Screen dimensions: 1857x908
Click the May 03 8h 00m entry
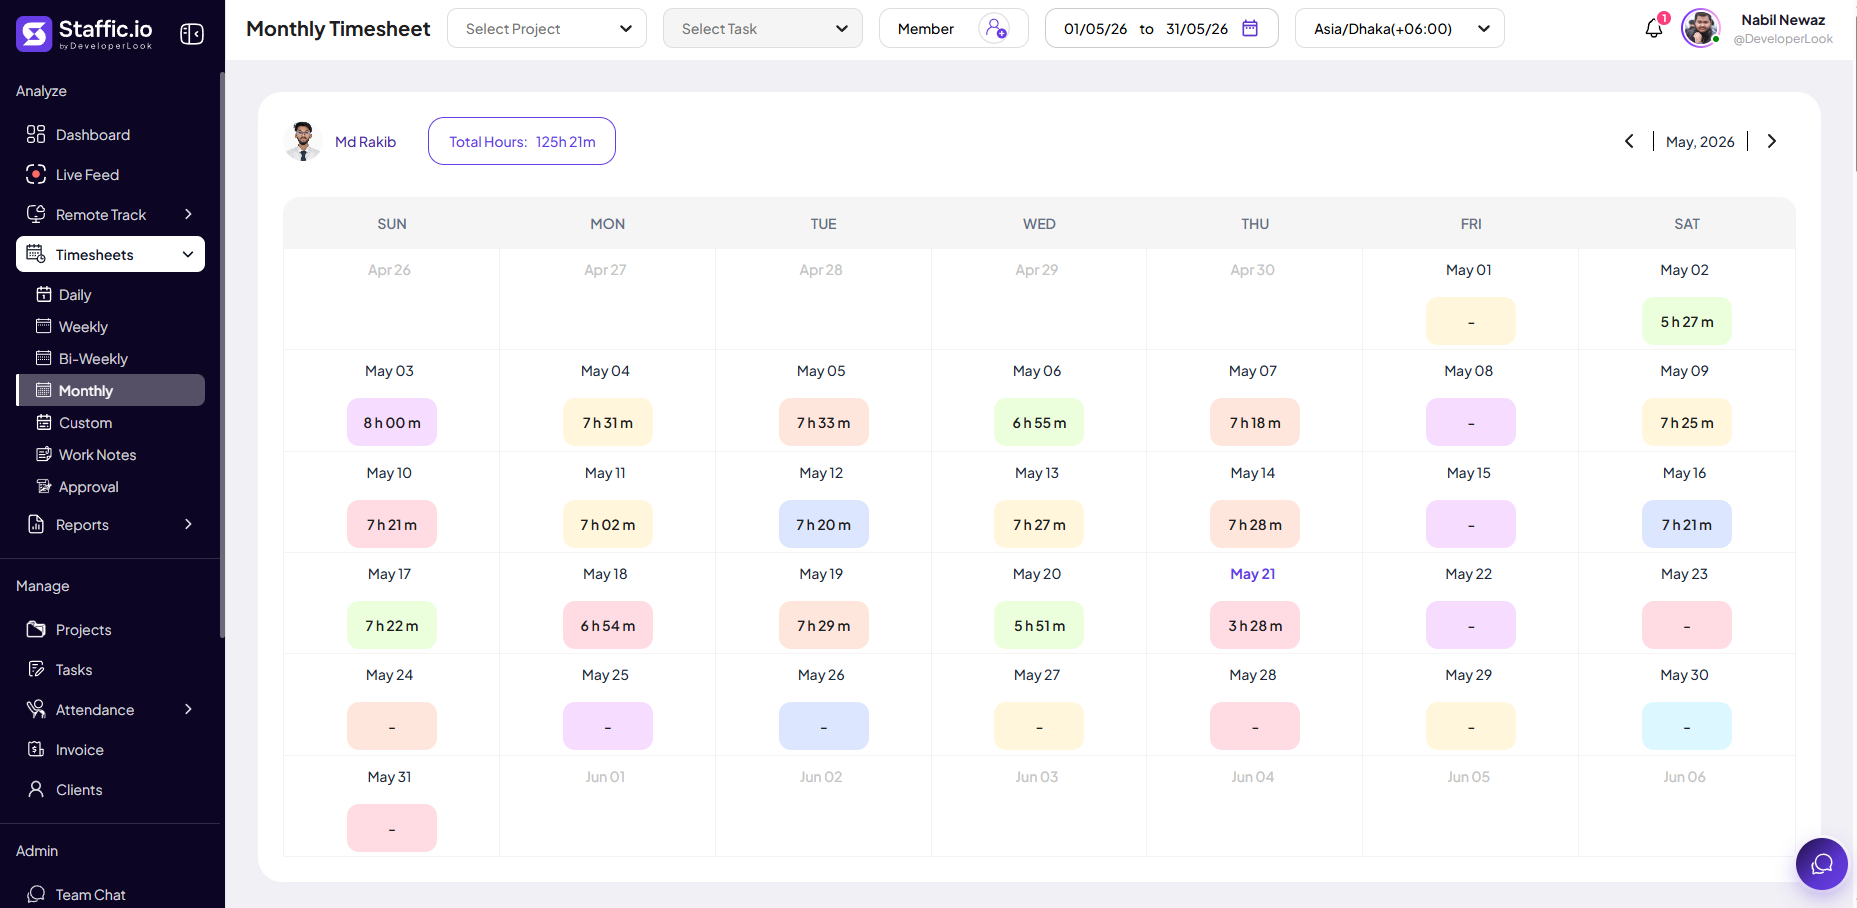point(392,422)
